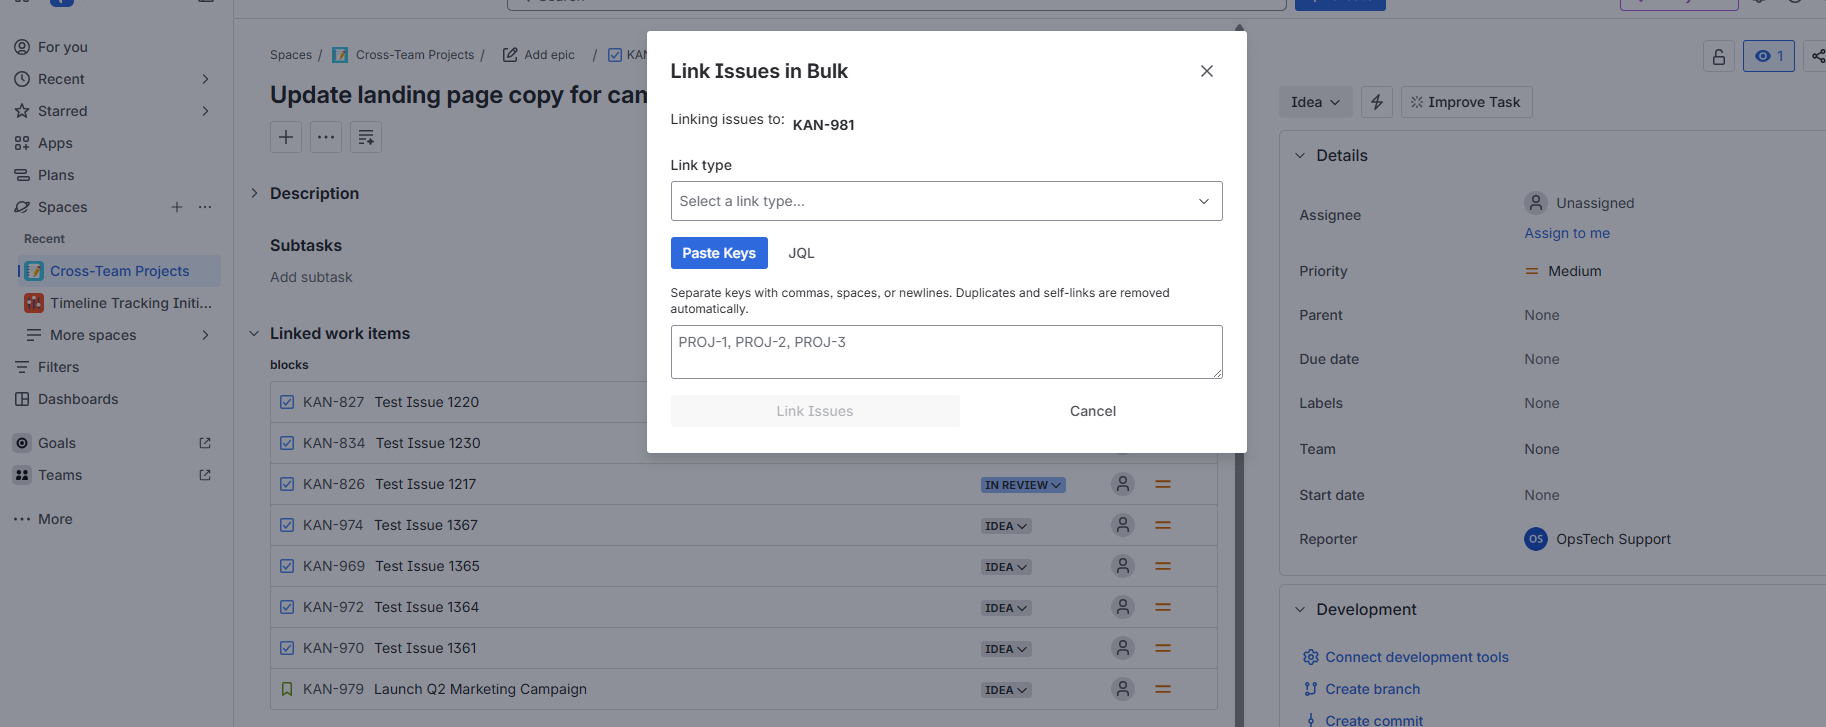Click the story bookmark icon for KAN-979
The width and height of the screenshot is (1826, 727).
pyautogui.click(x=287, y=689)
